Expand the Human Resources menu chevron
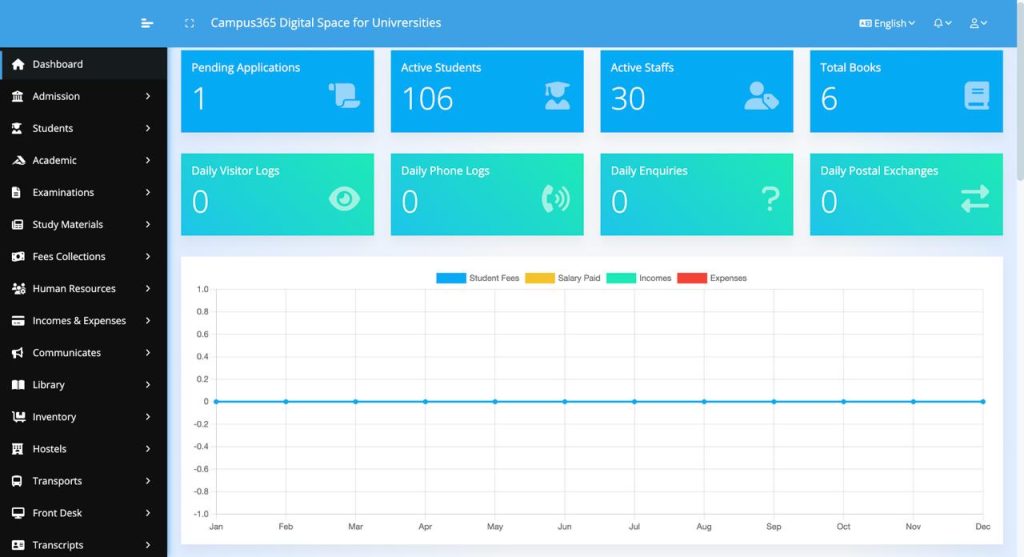 click(148, 288)
